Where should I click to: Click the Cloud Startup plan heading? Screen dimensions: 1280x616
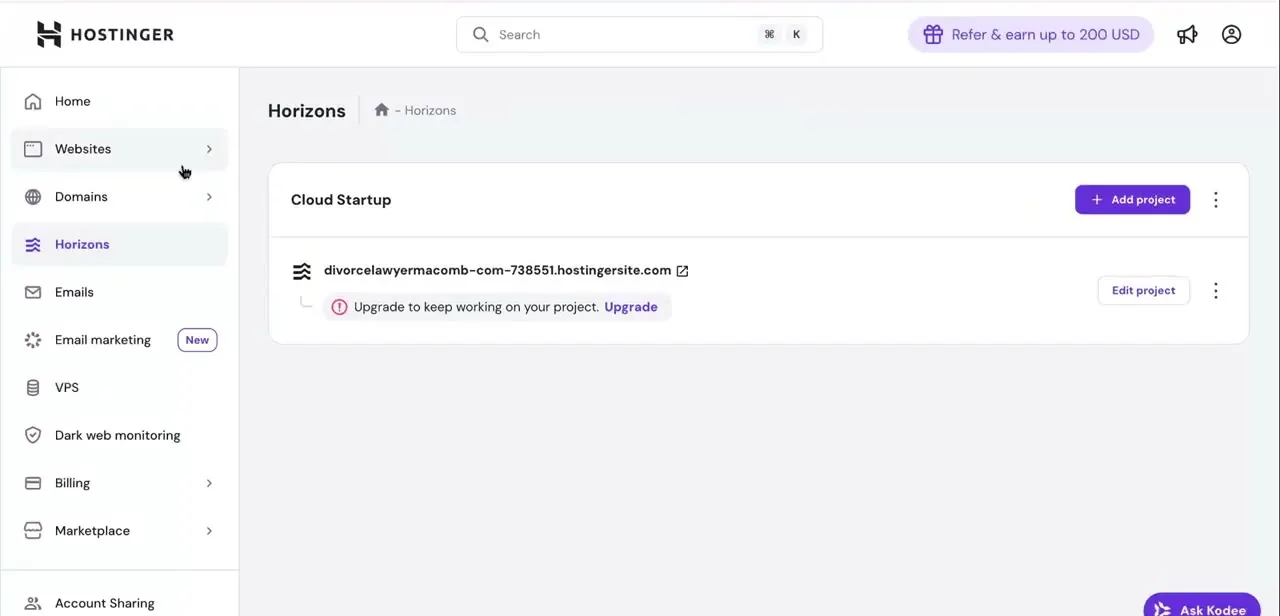pos(341,200)
